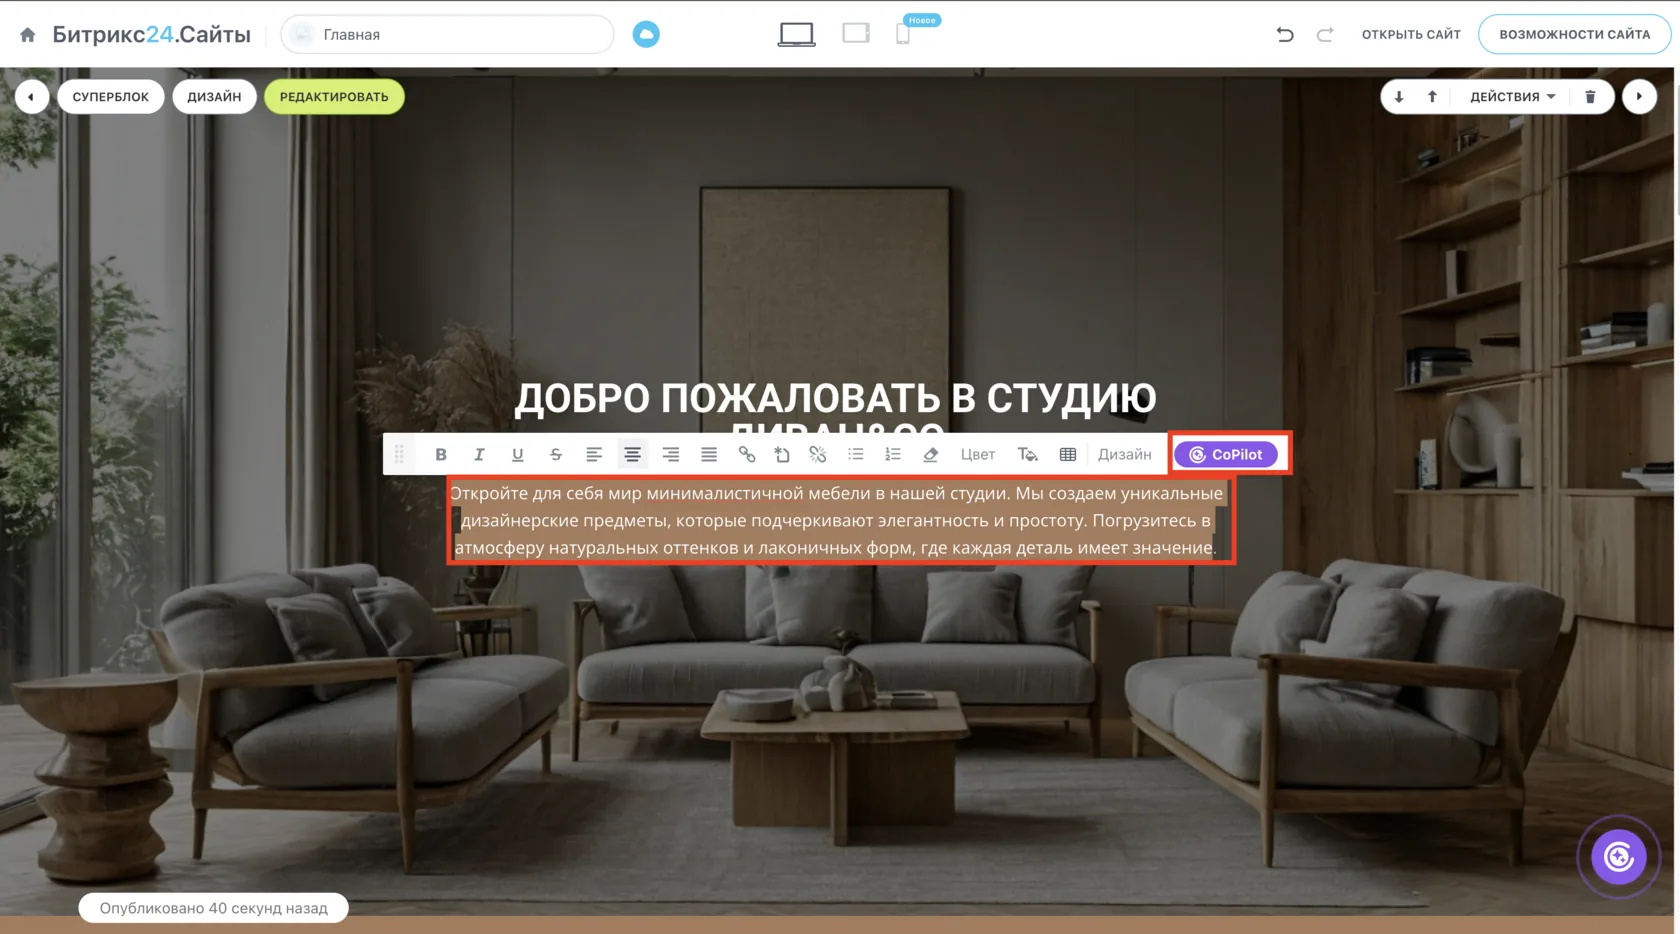Open the floating CoPilot assistant button

1619,857
